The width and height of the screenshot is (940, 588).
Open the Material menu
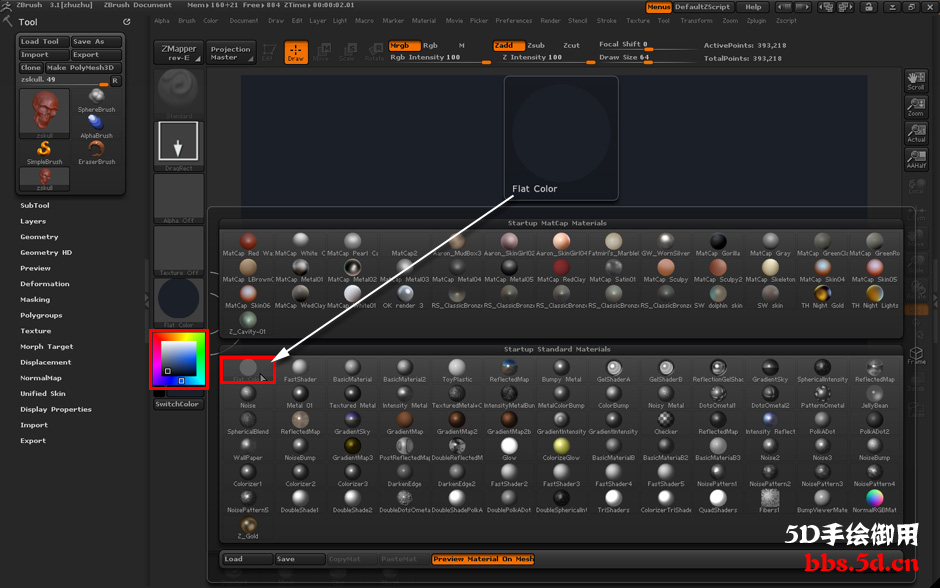pyautogui.click(x=424, y=21)
